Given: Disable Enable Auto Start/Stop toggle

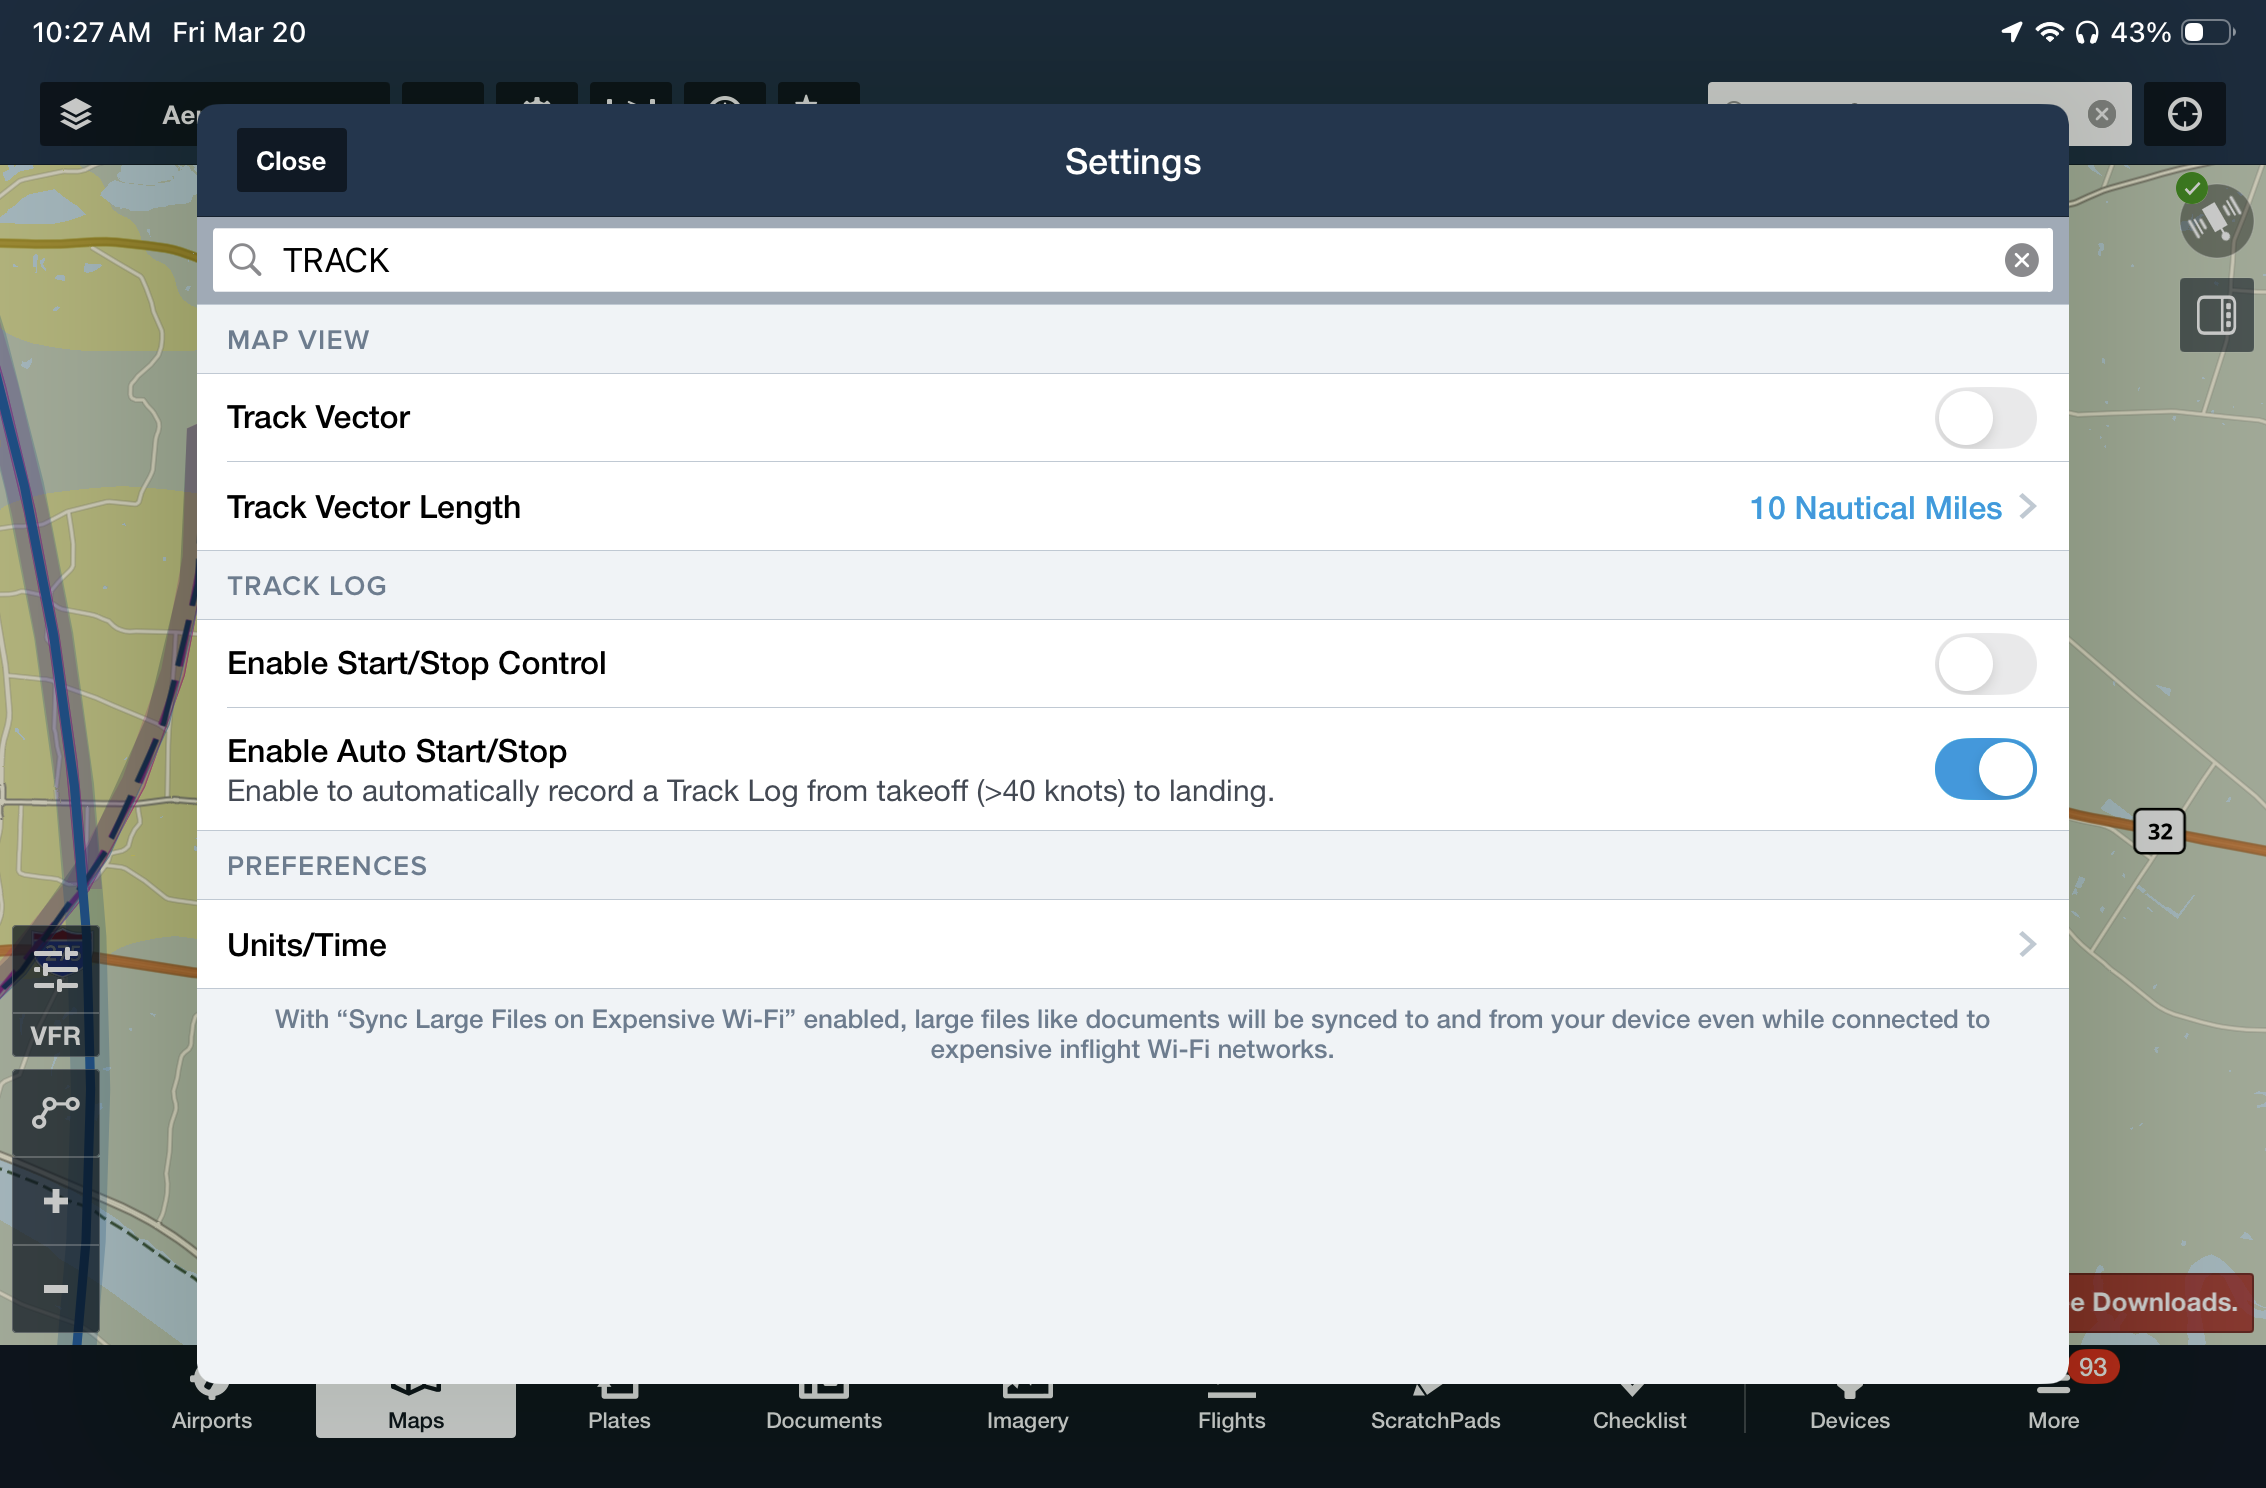Looking at the screenshot, I should click(x=1984, y=769).
